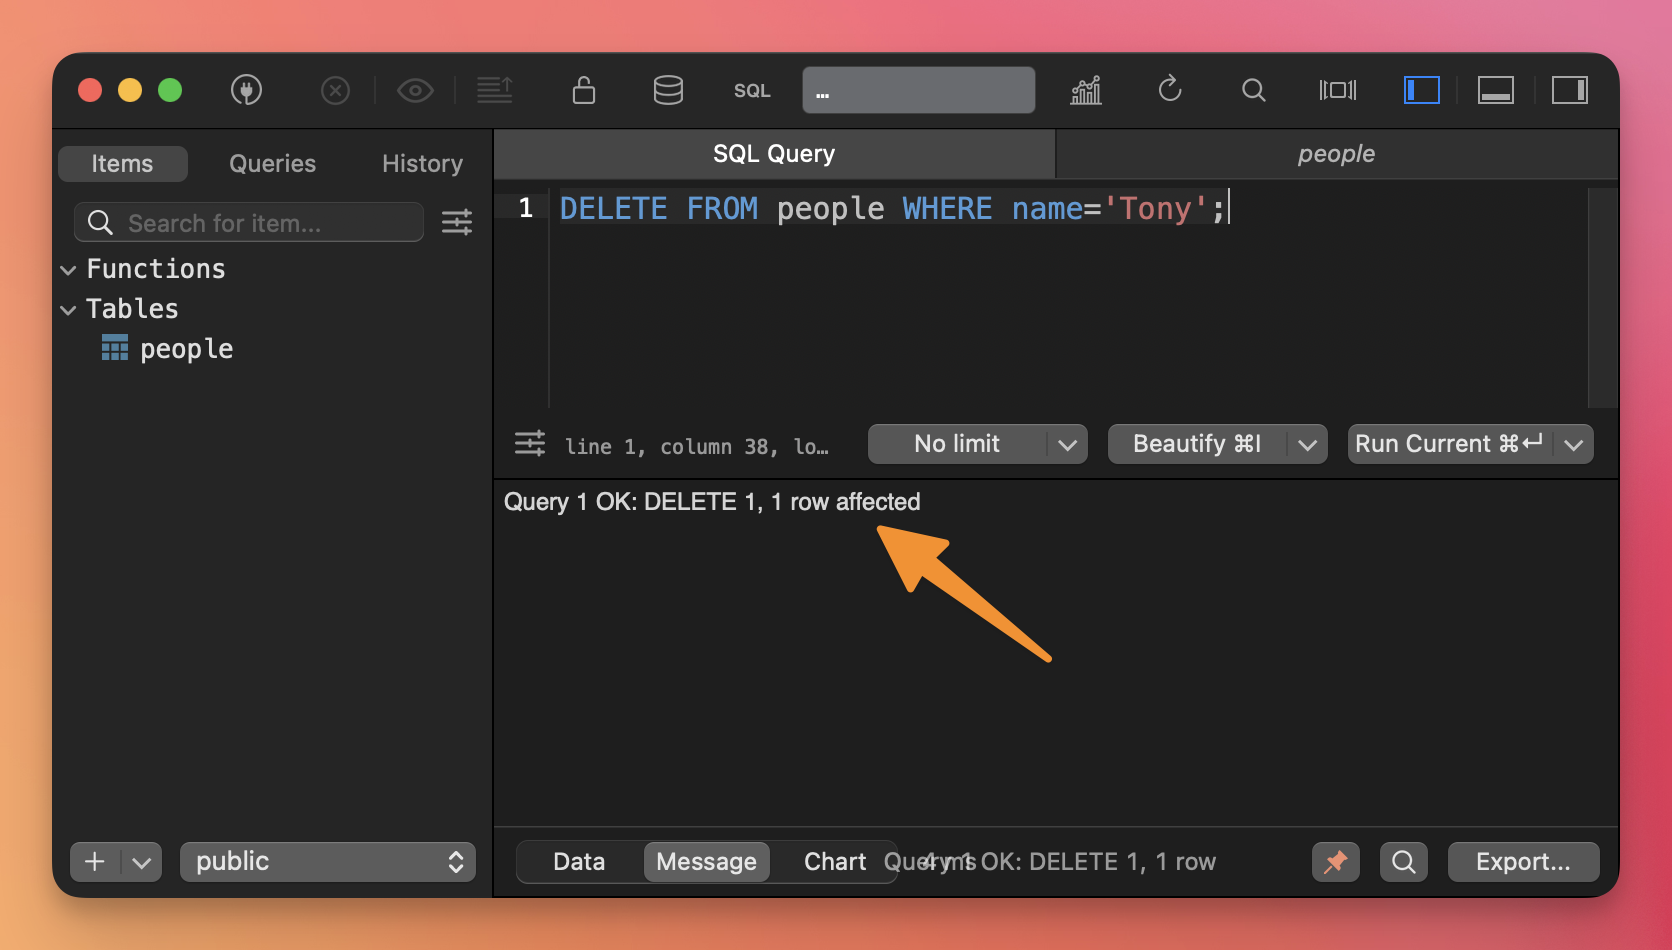Collapse the Tables tree section
The height and width of the screenshot is (950, 1672).
click(x=69, y=310)
